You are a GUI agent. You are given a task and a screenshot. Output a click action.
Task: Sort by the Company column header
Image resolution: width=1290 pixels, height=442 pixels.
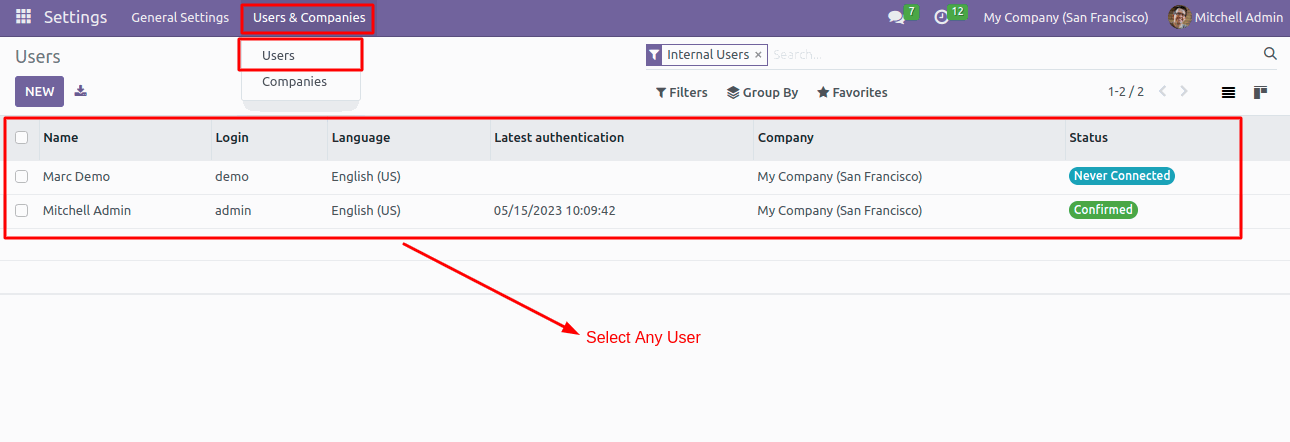(x=786, y=138)
